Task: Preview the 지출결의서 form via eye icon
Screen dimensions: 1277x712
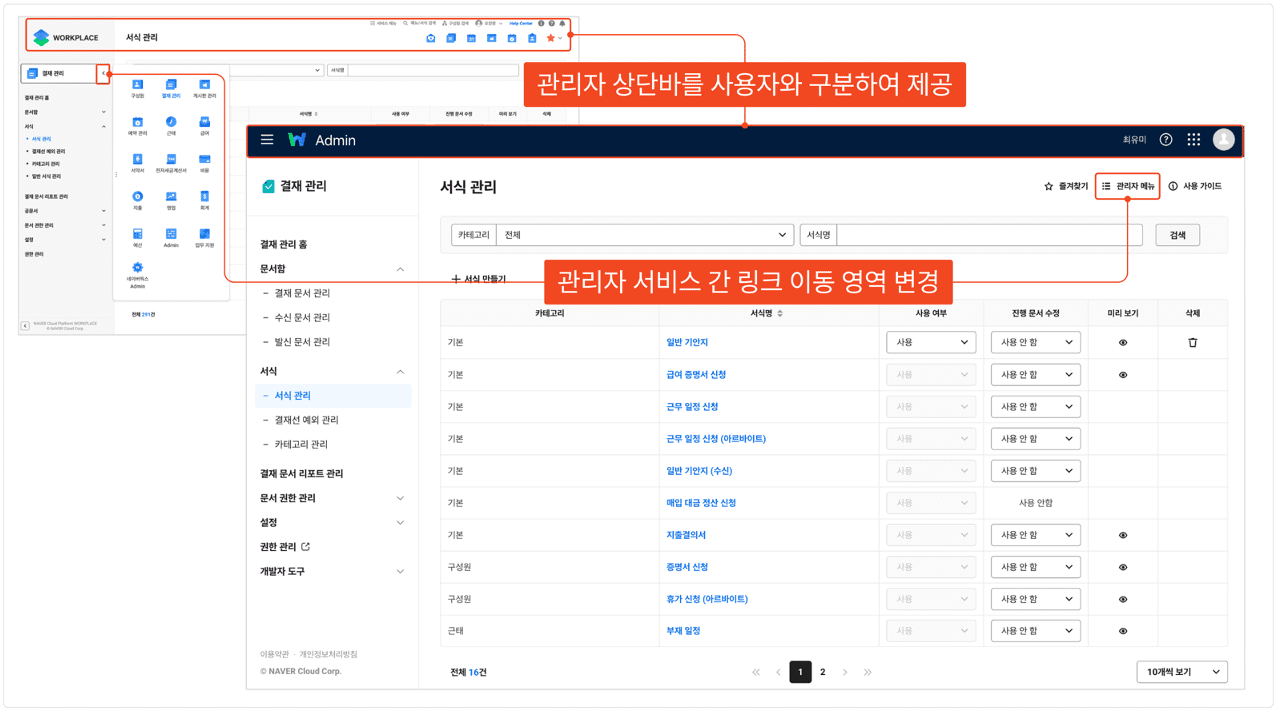Action: (x=1123, y=535)
